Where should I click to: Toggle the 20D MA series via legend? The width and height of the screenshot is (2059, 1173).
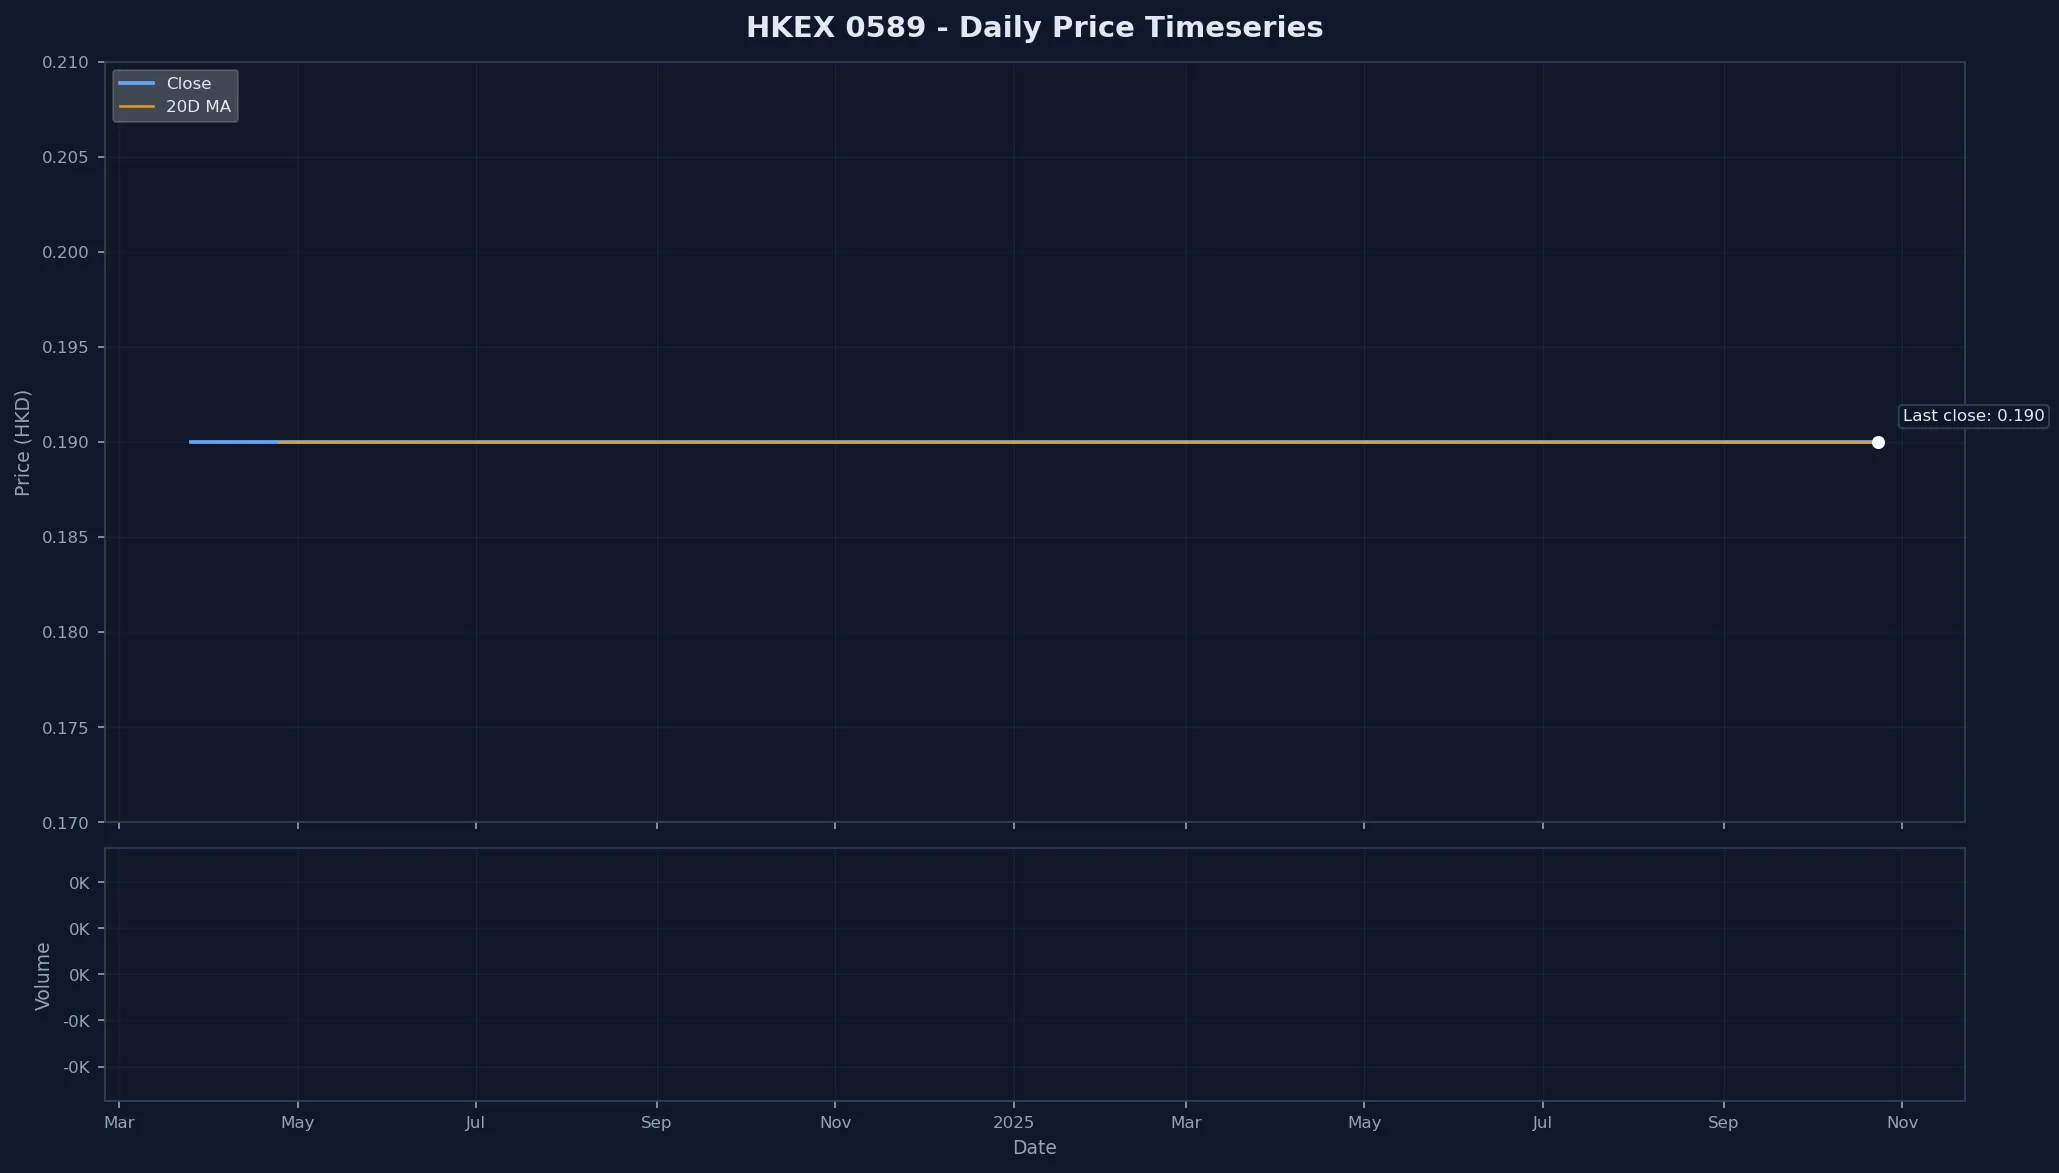coord(200,106)
